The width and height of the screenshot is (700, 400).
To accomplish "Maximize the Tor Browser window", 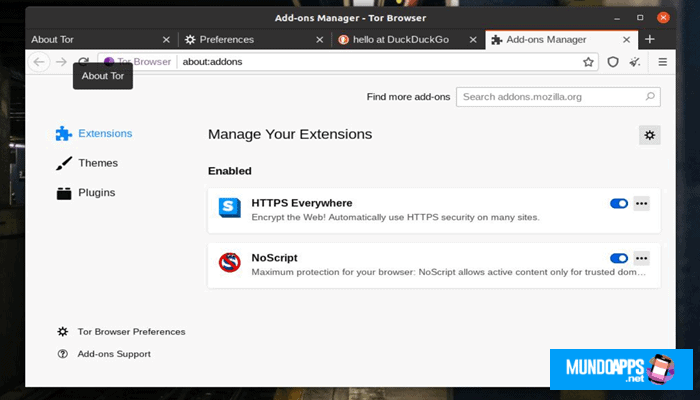I will (640, 18).
